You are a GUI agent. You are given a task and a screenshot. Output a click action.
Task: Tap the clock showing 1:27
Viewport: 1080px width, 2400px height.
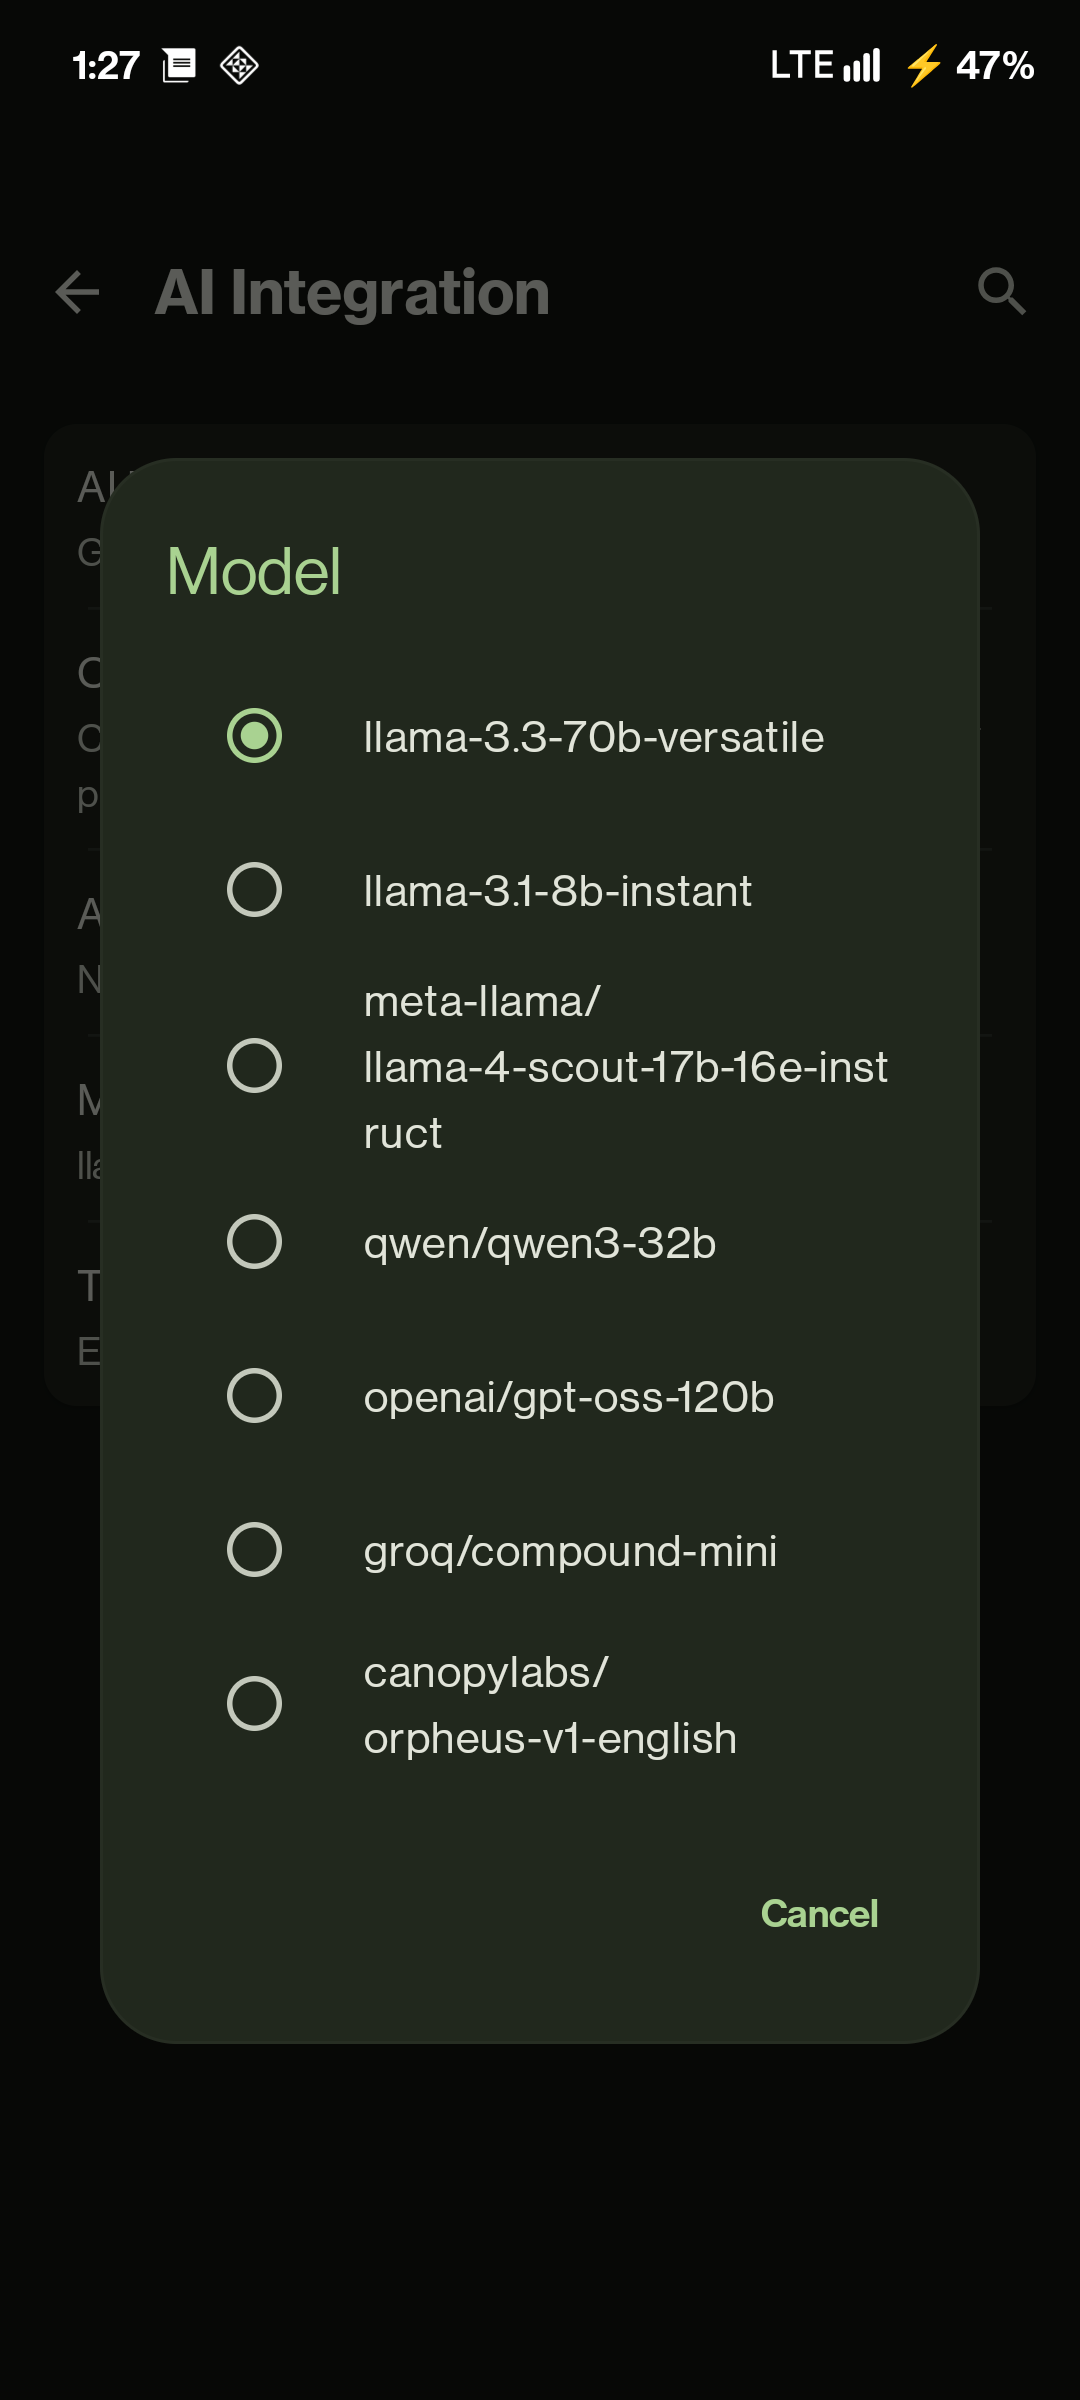click(x=105, y=65)
